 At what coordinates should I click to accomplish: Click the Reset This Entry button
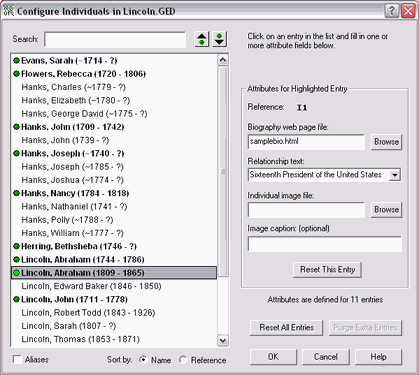pos(327,269)
